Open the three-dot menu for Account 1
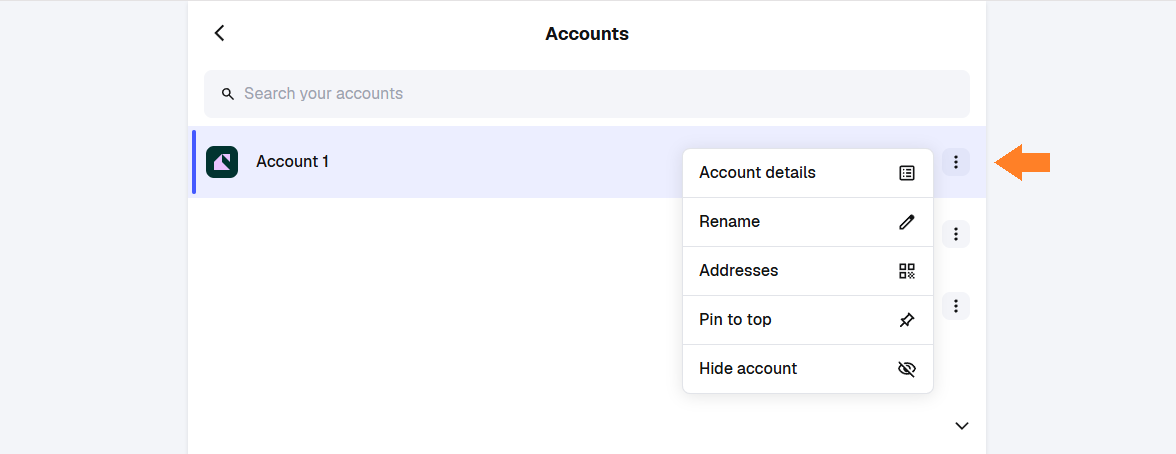 tap(956, 162)
